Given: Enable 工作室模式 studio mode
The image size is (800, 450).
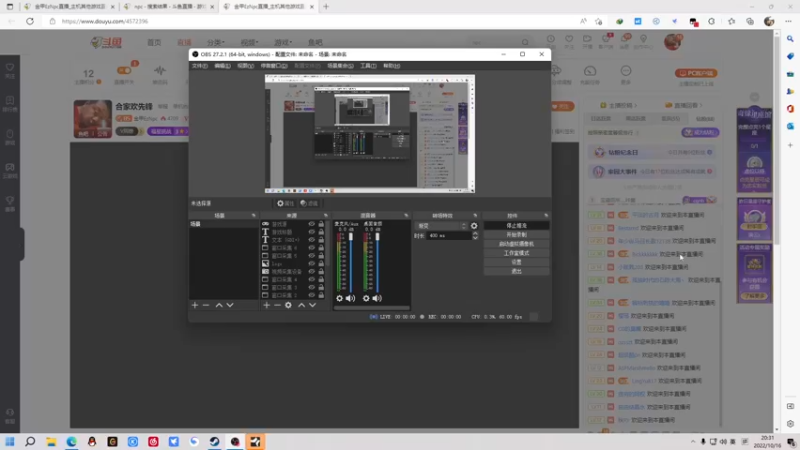Looking at the screenshot, I should click(x=516, y=253).
